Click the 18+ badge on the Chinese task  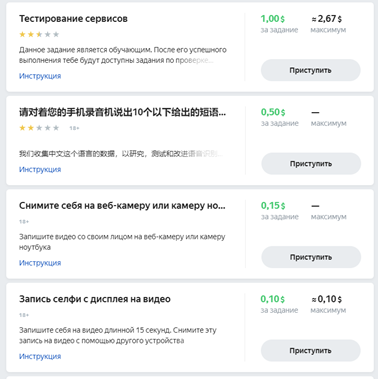[74, 128]
